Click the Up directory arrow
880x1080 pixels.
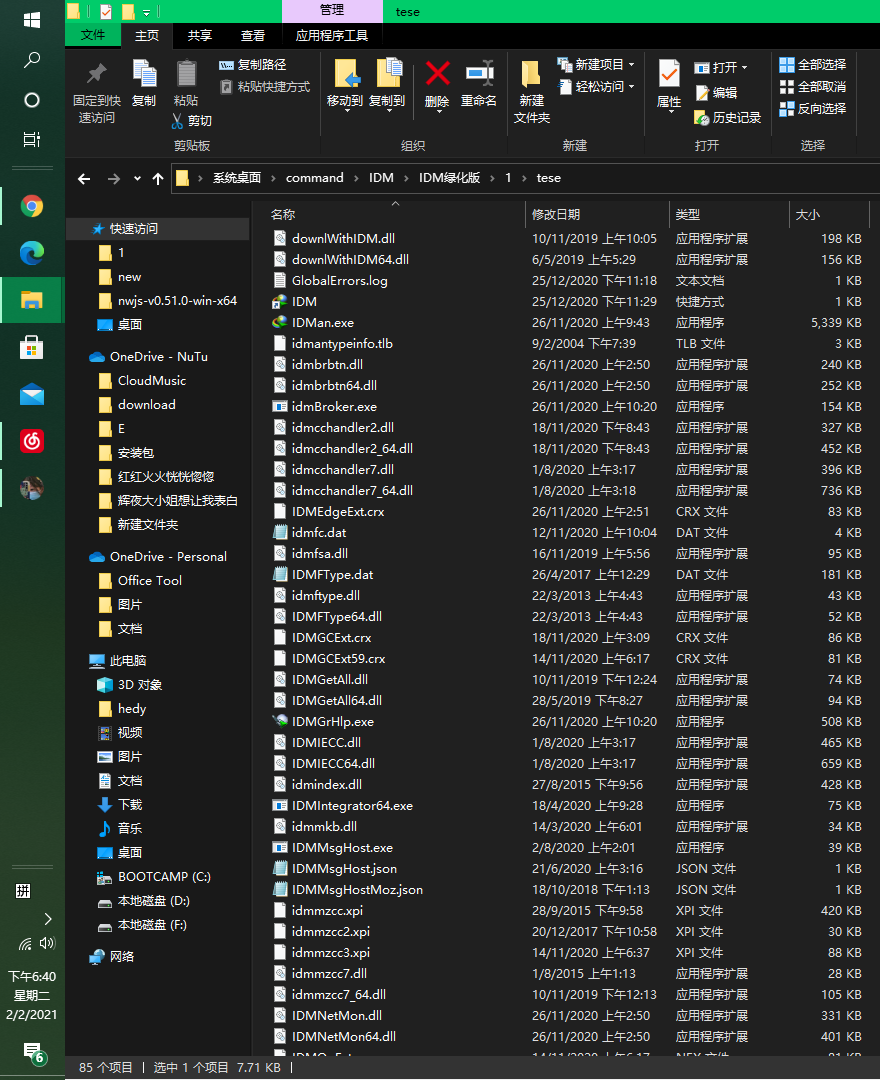click(157, 178)
